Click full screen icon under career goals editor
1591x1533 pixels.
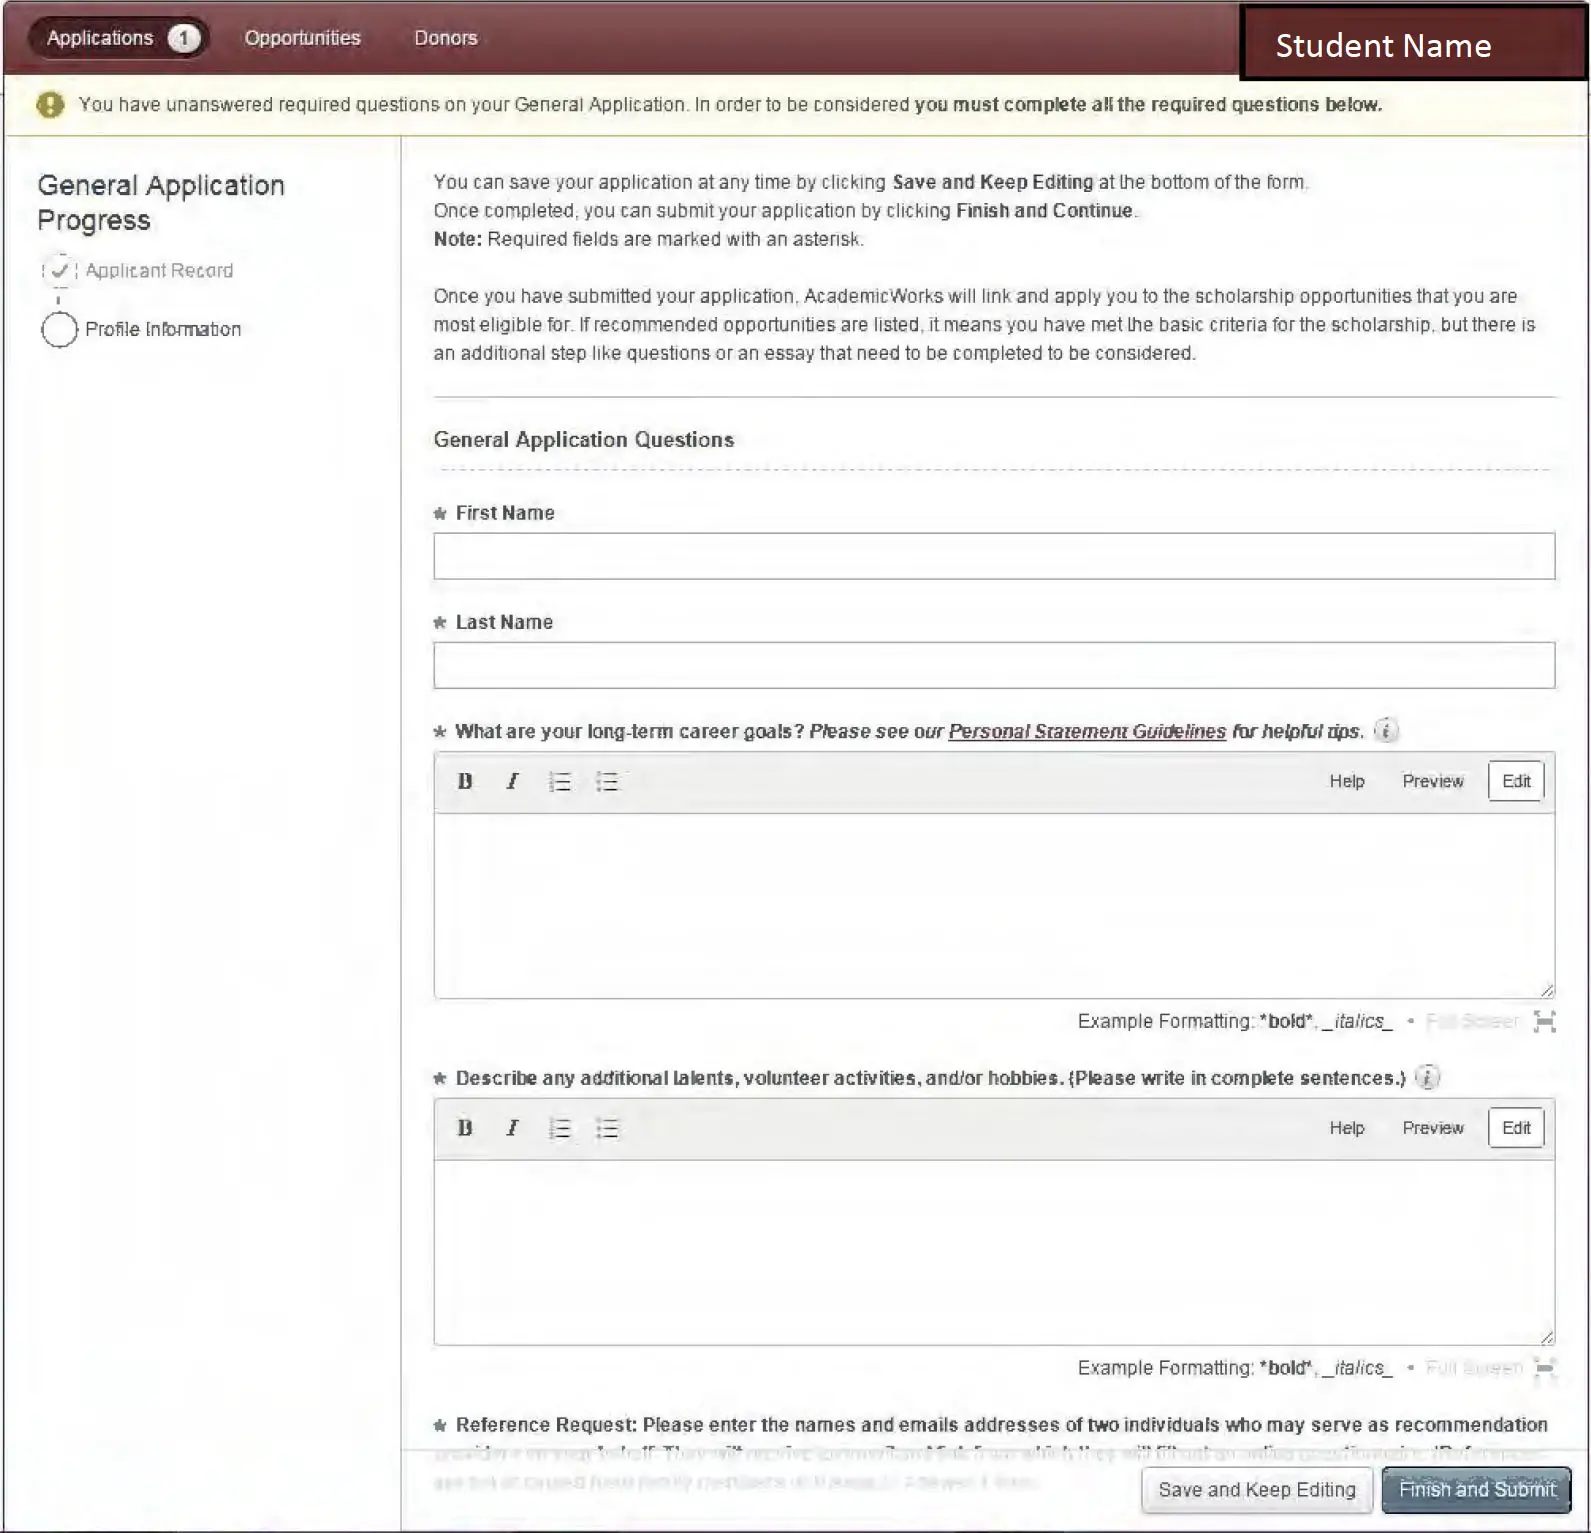tap(1545, 1021)
